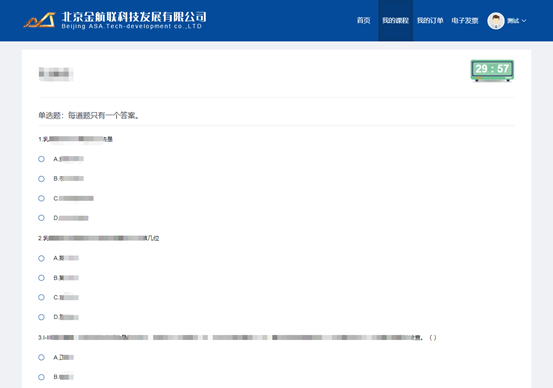Click the 单选题 section instruction text
This screenshot has height=388, width=553.
point(89,115)
